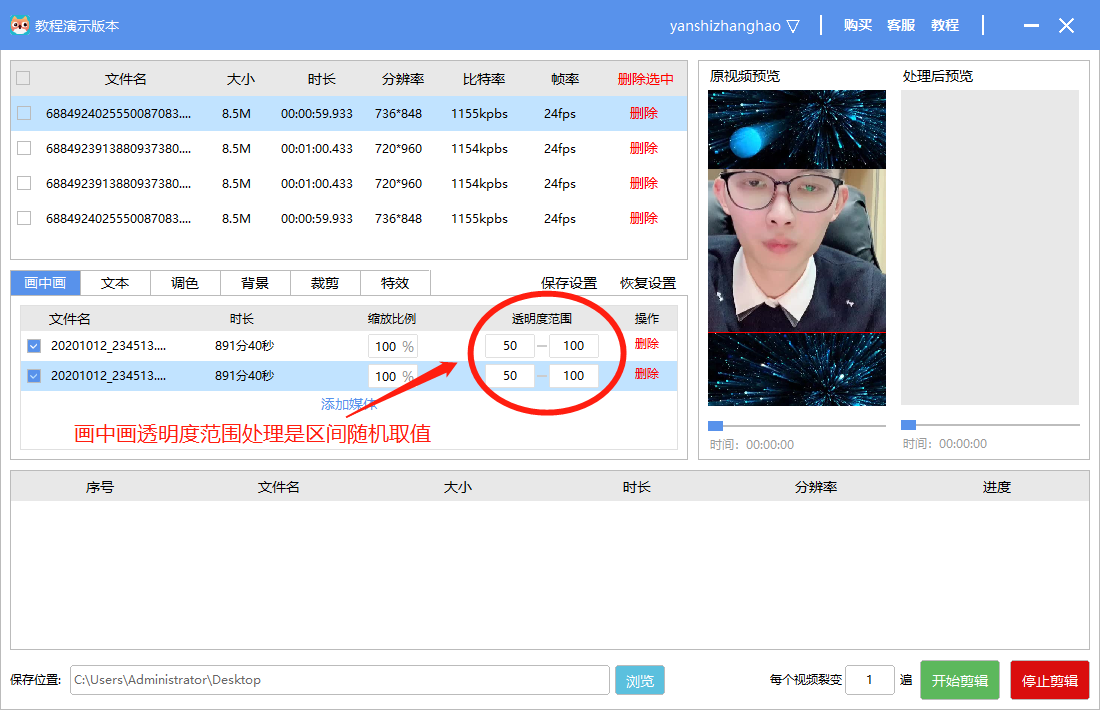Screen dimensions: 1100x710
Task: Click the 透明度范围 column header
Action: click(542, 319)
